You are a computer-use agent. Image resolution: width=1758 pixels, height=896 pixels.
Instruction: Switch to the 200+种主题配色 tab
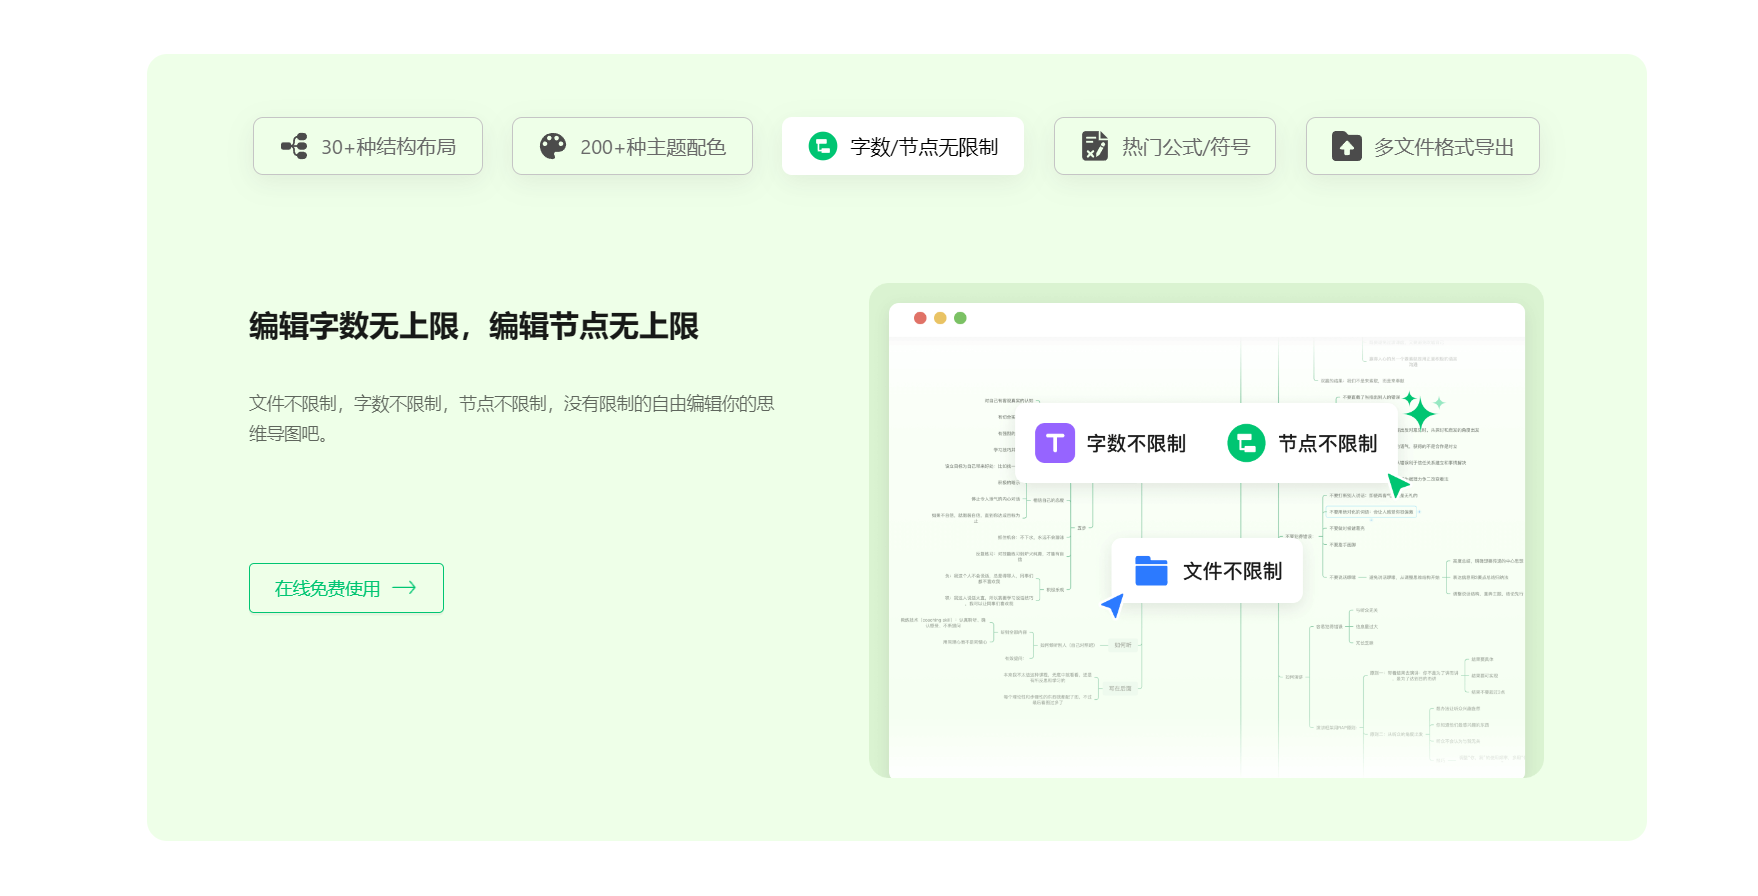pos(632,146)
